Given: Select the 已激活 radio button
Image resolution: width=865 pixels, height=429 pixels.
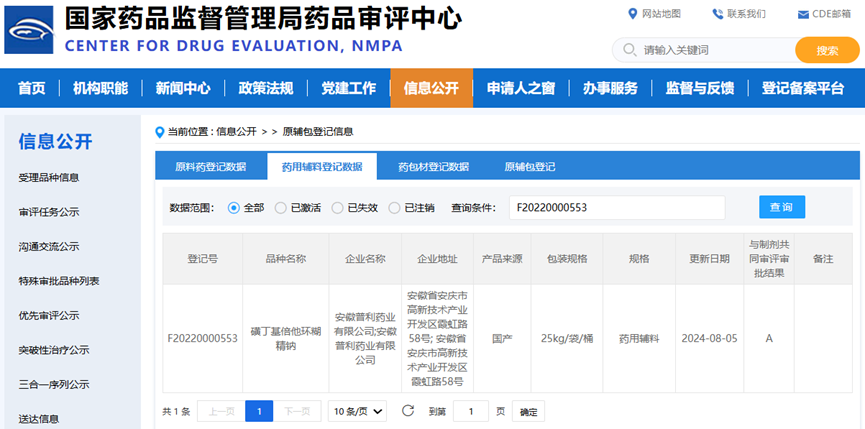Looking at the screenshot, I should [281, 208].
